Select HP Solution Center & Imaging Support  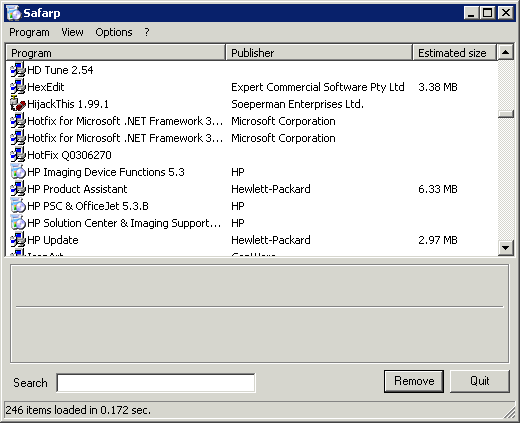click(x=124, y=223)
